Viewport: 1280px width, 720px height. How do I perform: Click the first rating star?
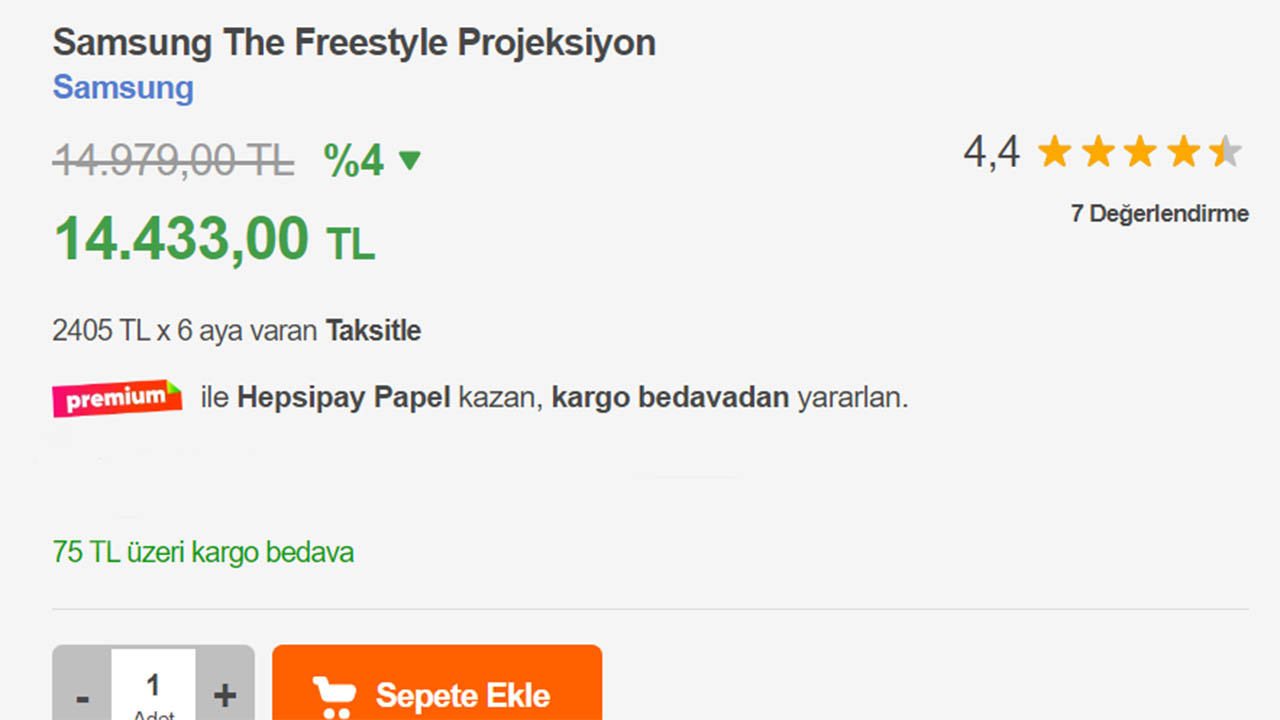pos(1054,153)
